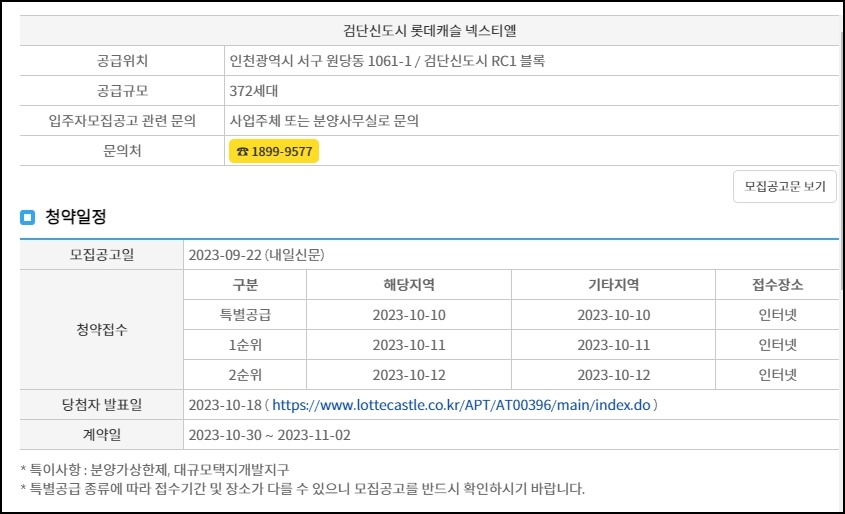Viewport: 845px width, 514px height.
Task: Select 해당지역 date 2023-10-12 for 2순위
Action: click(409, 375)
